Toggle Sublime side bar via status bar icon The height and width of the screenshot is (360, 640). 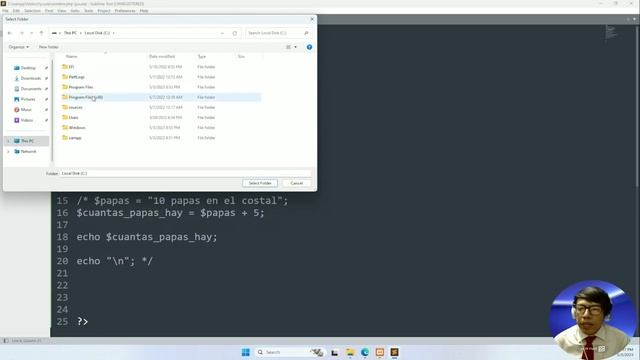(x=6, y=341)
